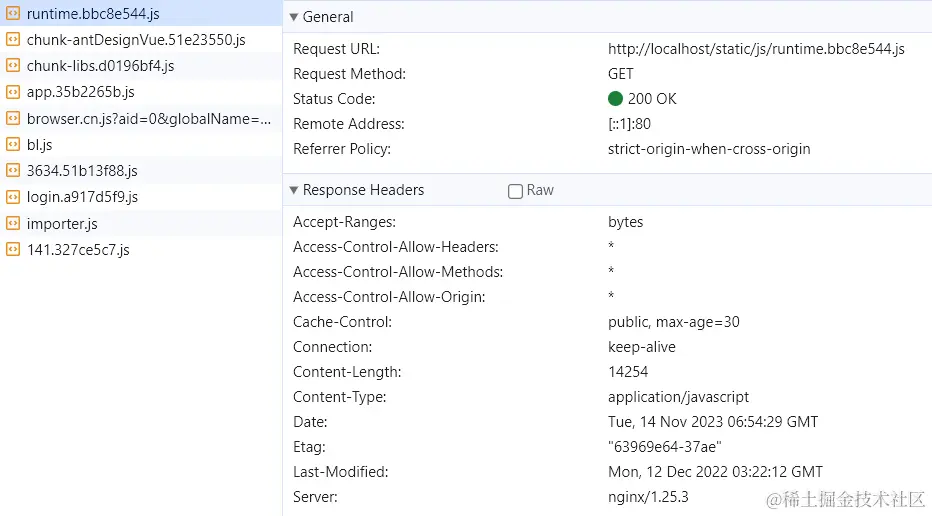Viewport: 932px width, 516px height.
Task: Click the script icon beside login.a917d5f9.js
Action: tap(12, 197)
